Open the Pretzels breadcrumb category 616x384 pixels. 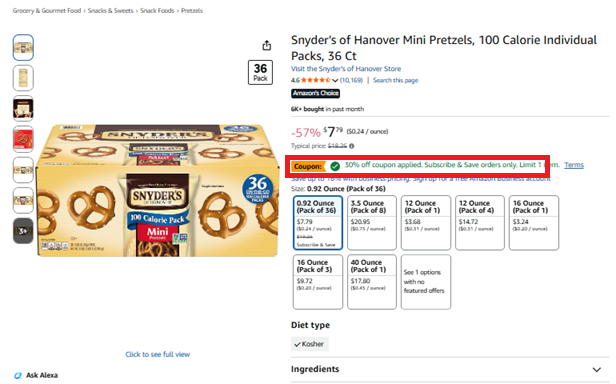coord(192,11)
